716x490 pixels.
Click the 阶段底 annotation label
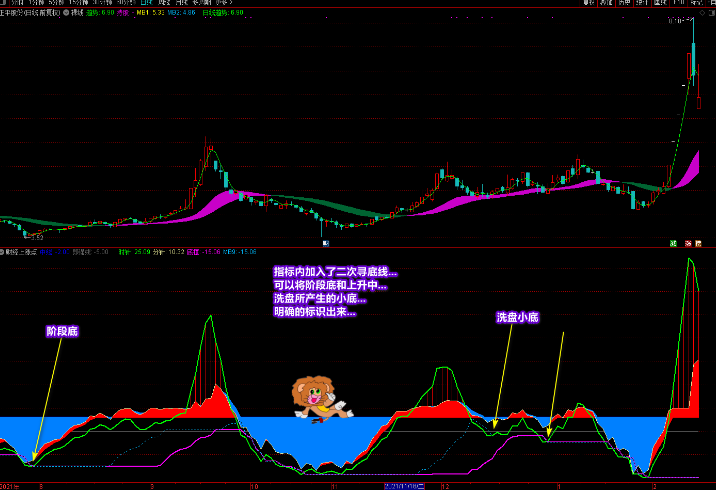(62, 330)
